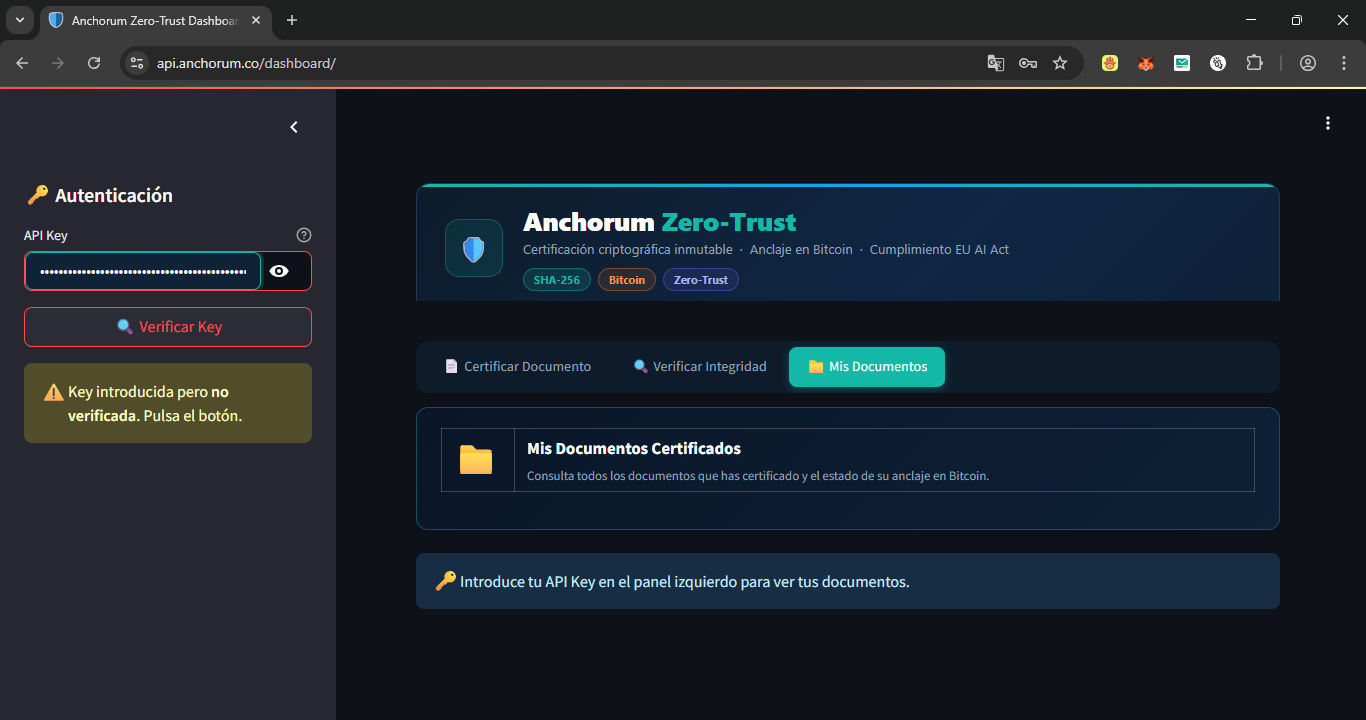Click the password manager key icon

point(1027,62)
